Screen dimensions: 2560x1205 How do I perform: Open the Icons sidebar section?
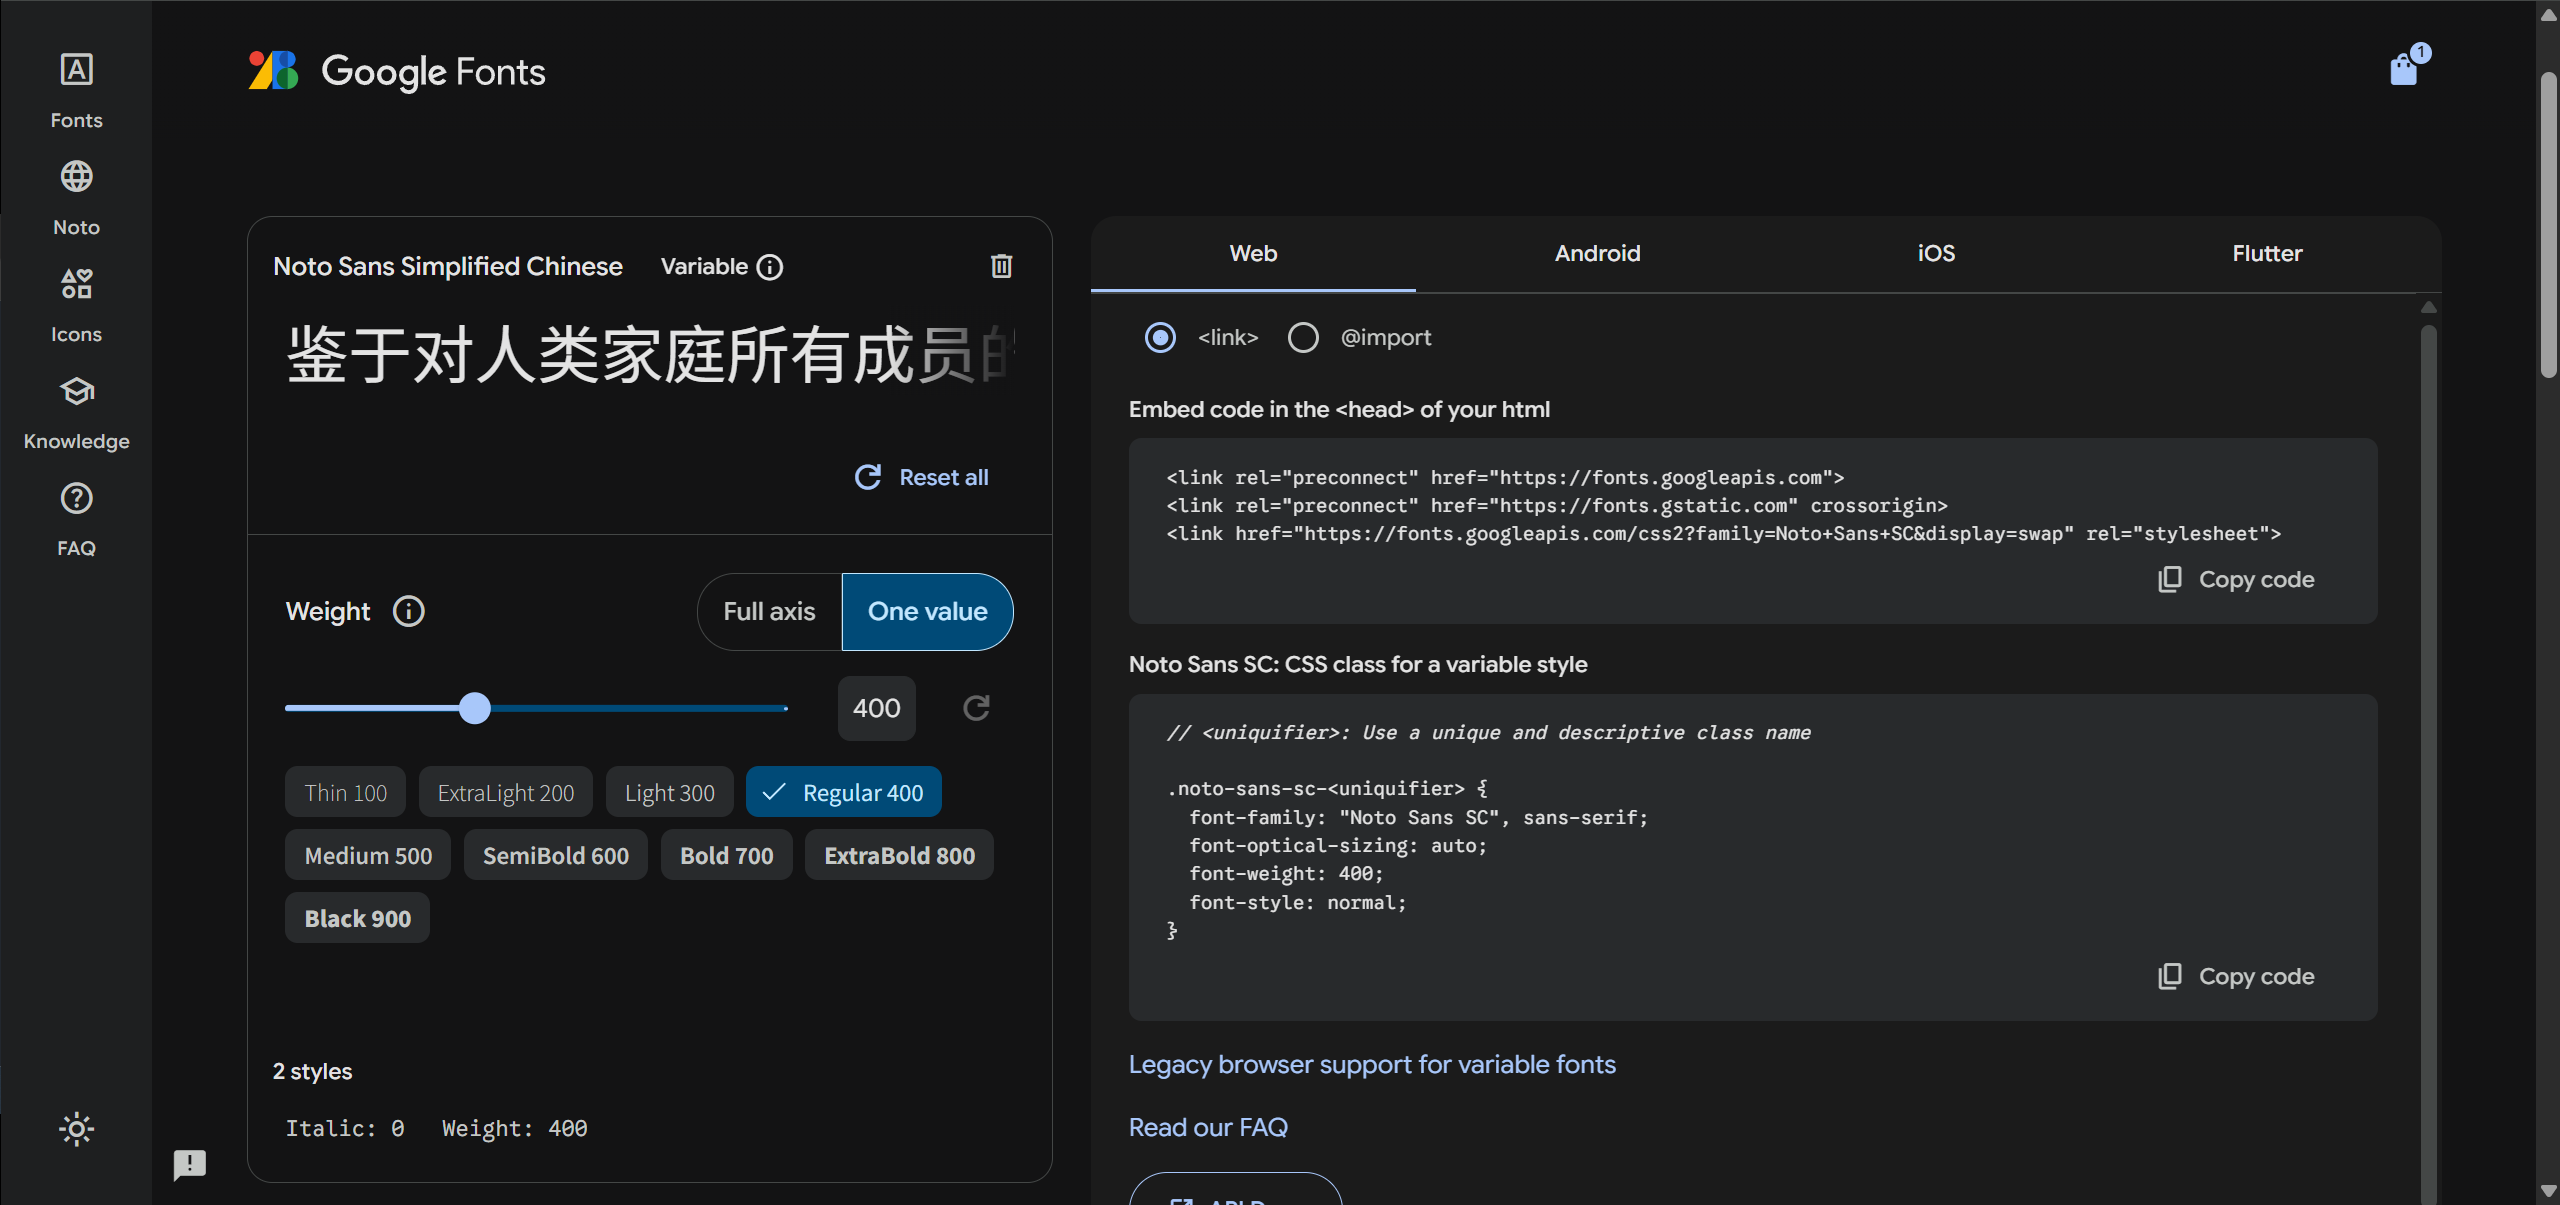[76, 284]
